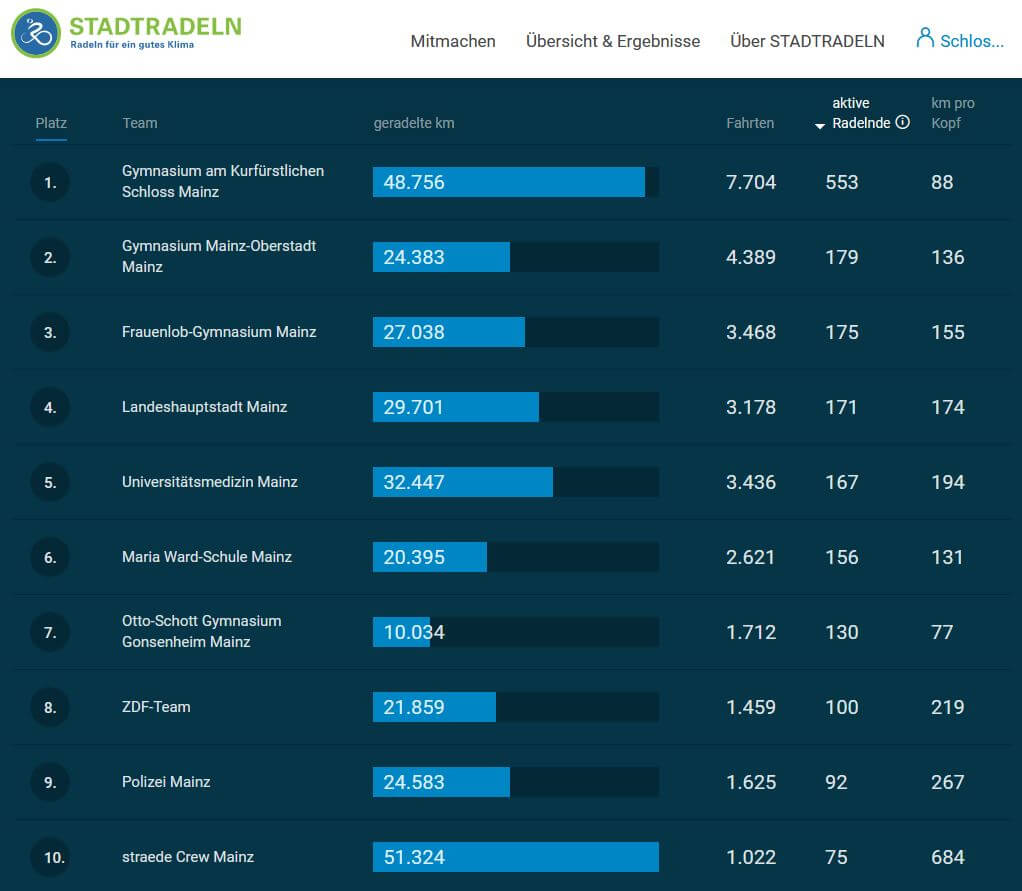The image size is (1022, 891).
Task: Click Fahrten value 1.022
Action: (751, 856)
